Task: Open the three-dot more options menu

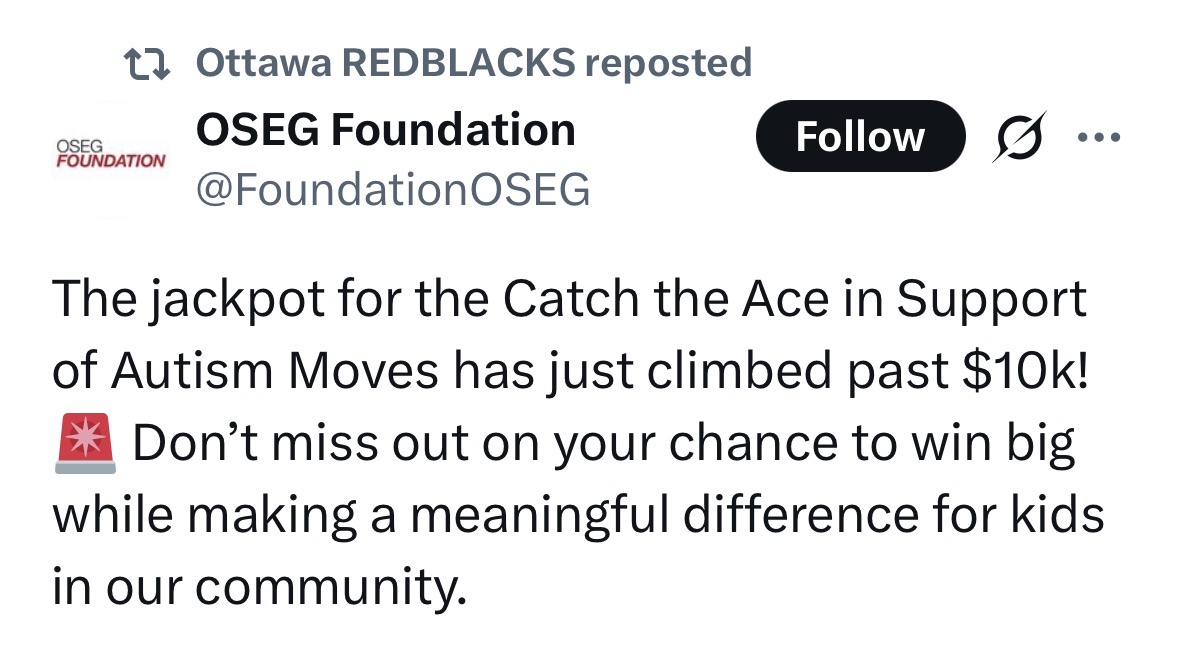Action: [x=1099, y=136]
